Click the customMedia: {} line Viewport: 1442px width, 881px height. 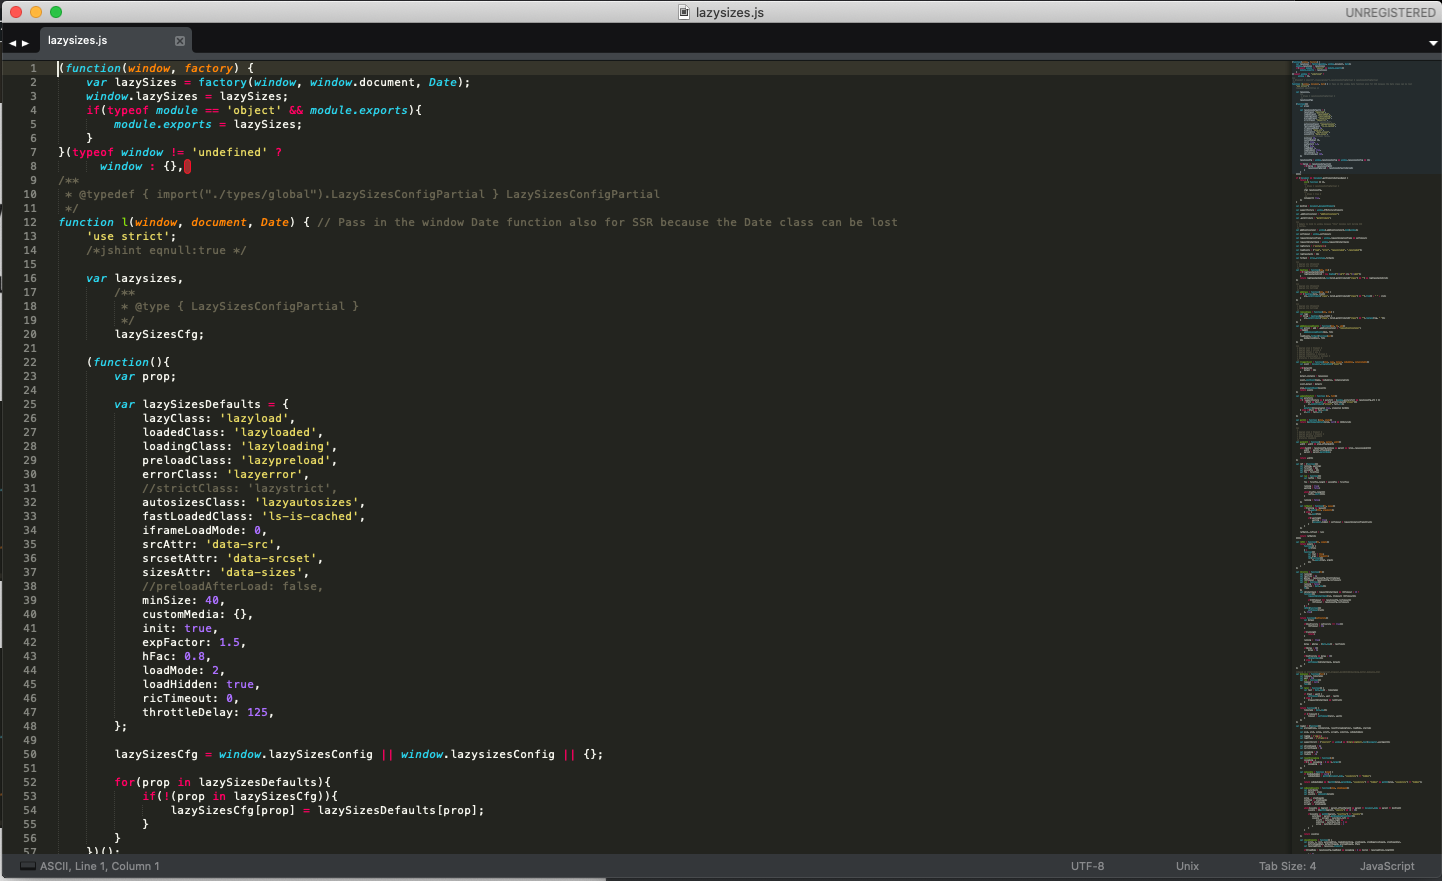[198, 614]
